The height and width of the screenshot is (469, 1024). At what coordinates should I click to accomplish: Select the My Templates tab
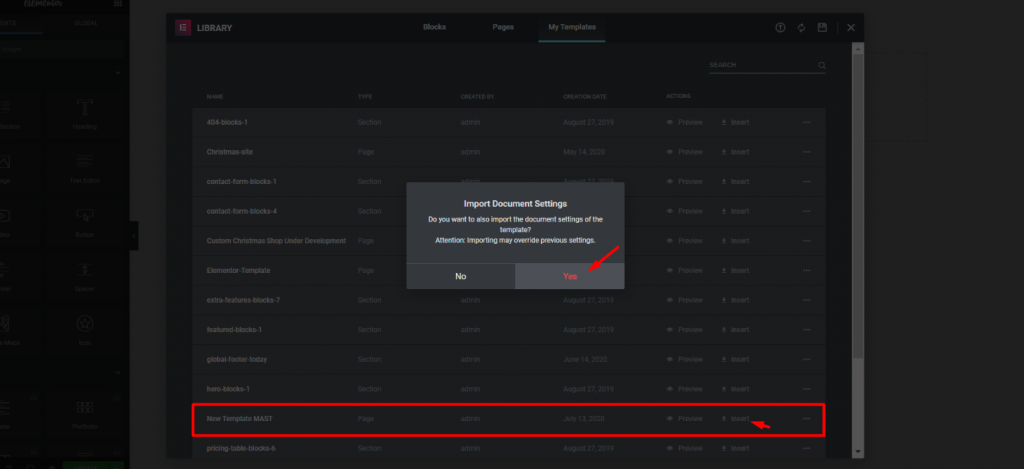pos(569,27)
